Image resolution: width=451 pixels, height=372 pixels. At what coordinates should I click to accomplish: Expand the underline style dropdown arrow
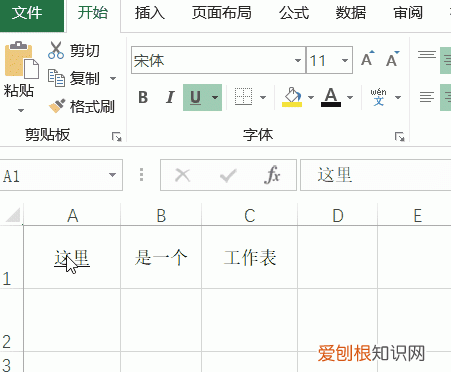(215, 97)
